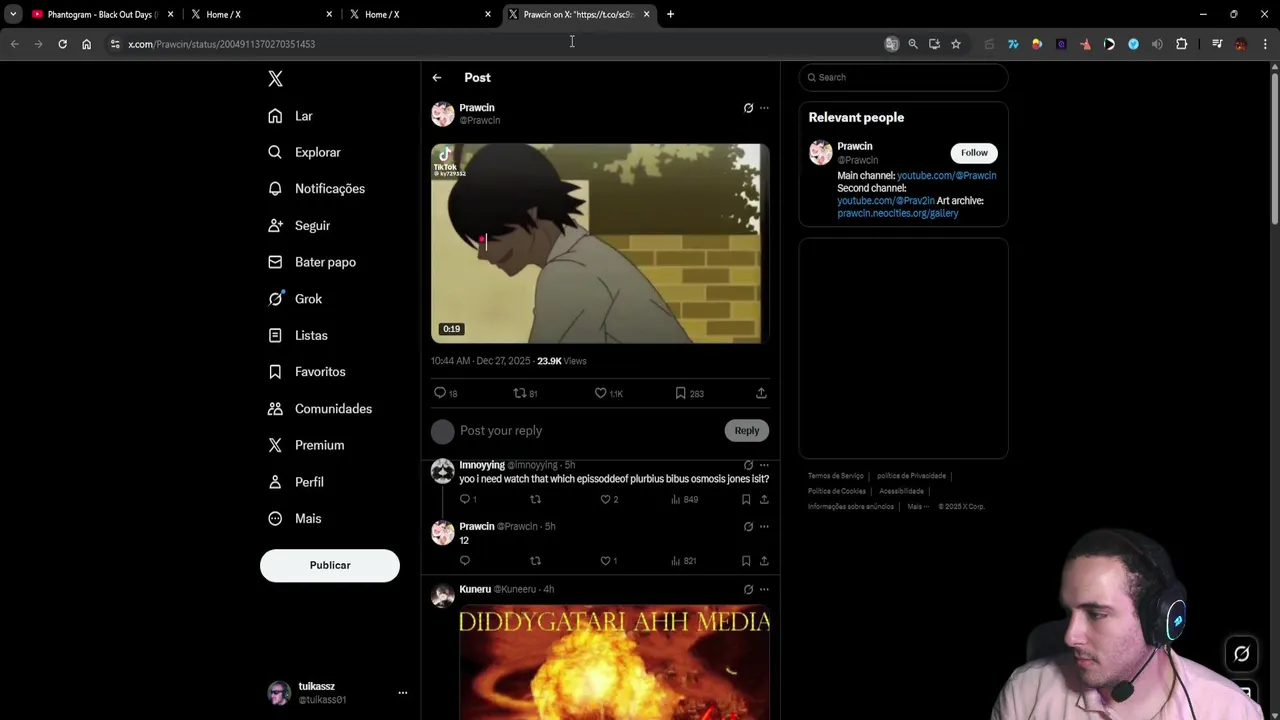Repost Imnoyying's reply

point(535,499)
